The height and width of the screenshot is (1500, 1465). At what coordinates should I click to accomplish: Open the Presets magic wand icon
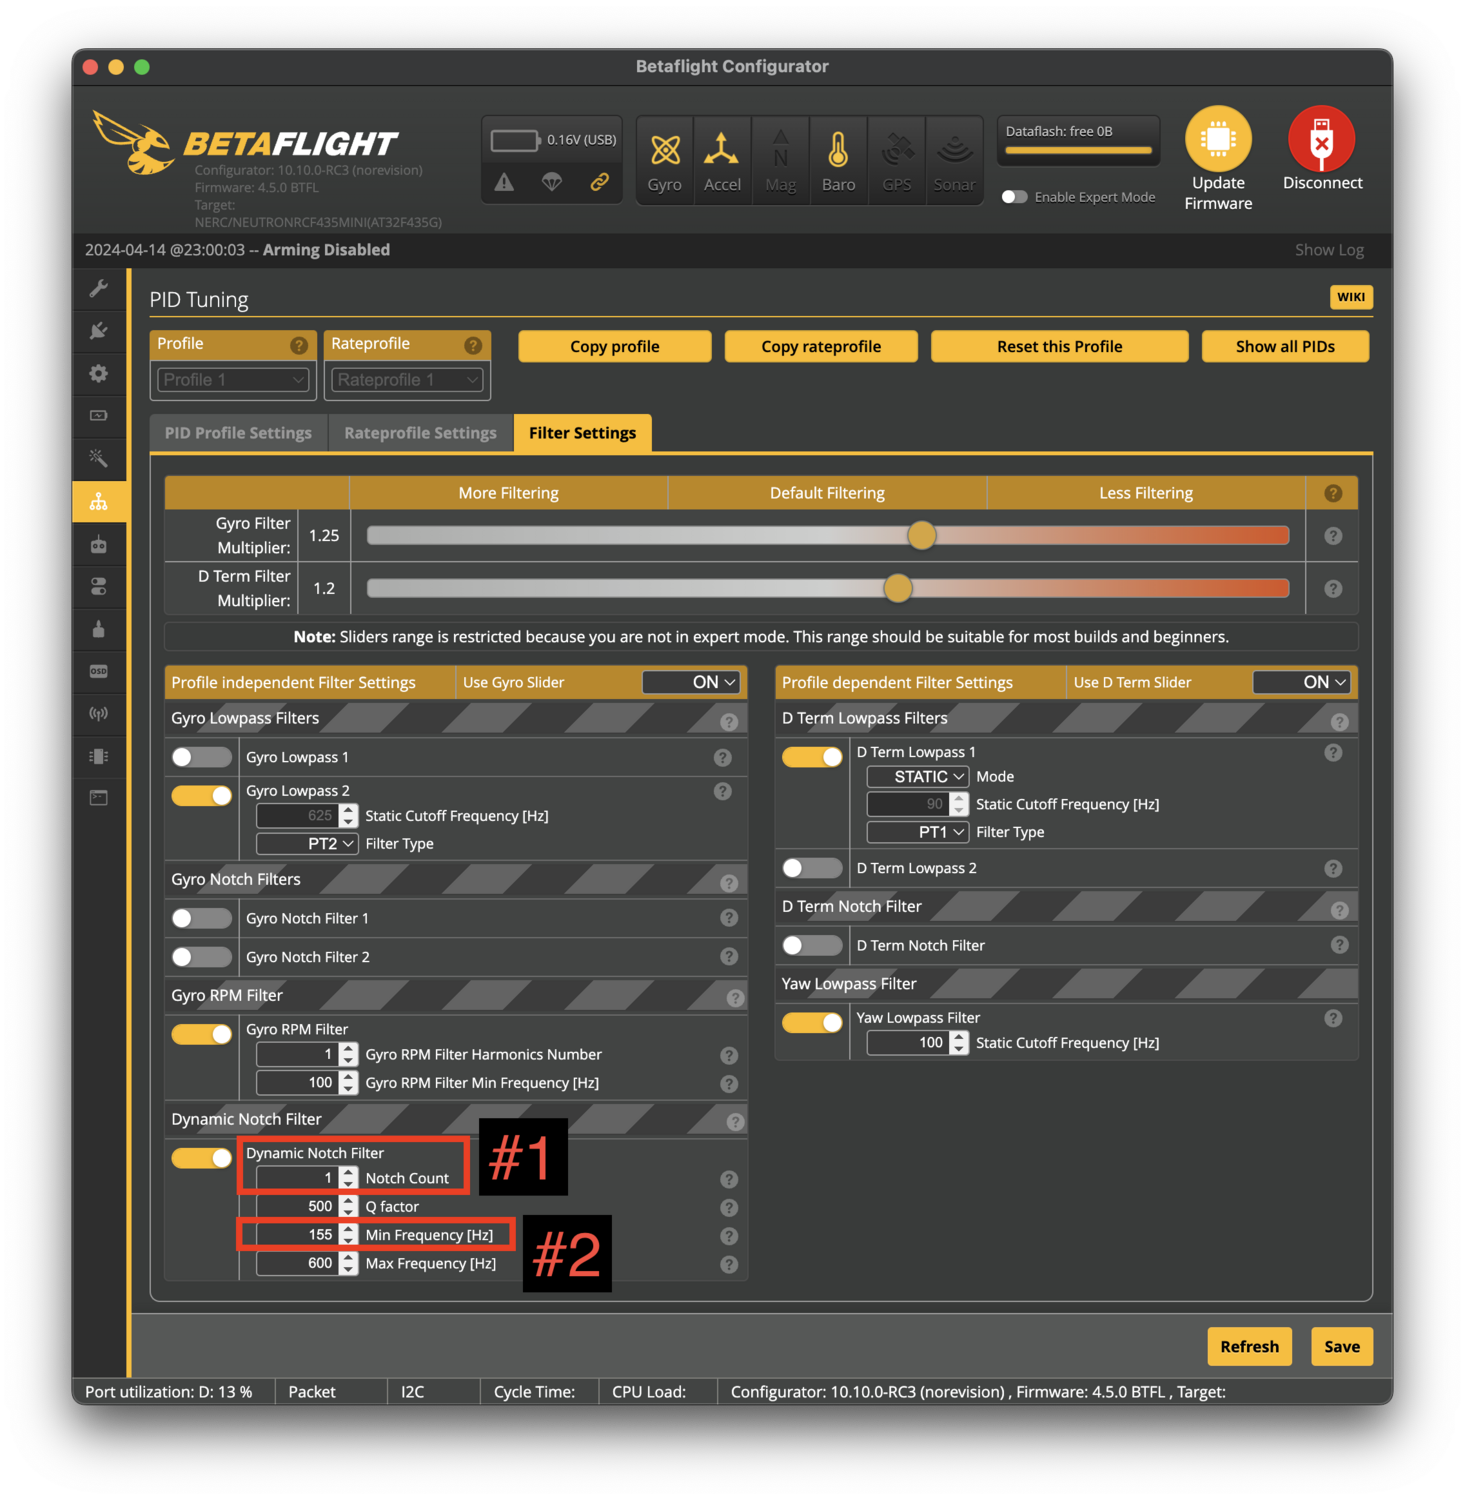tap(99, 458)
